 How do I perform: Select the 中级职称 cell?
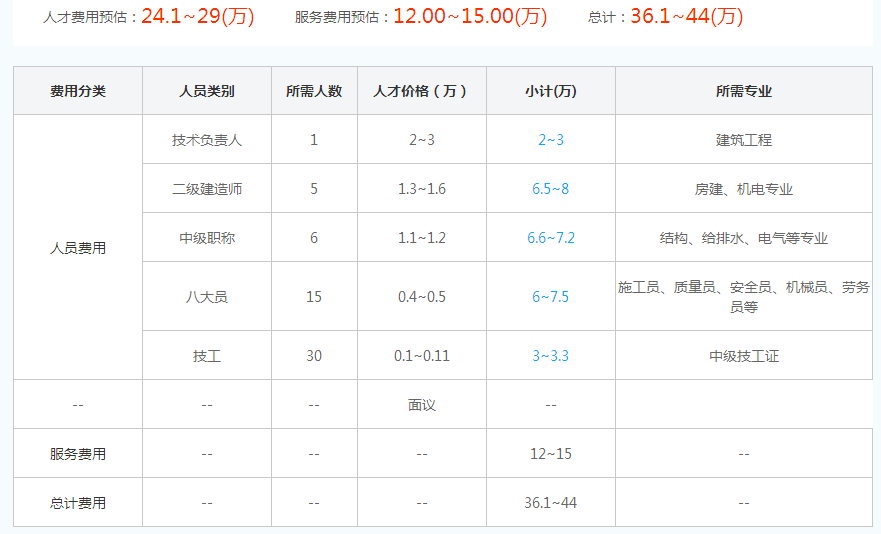(207, 238)
